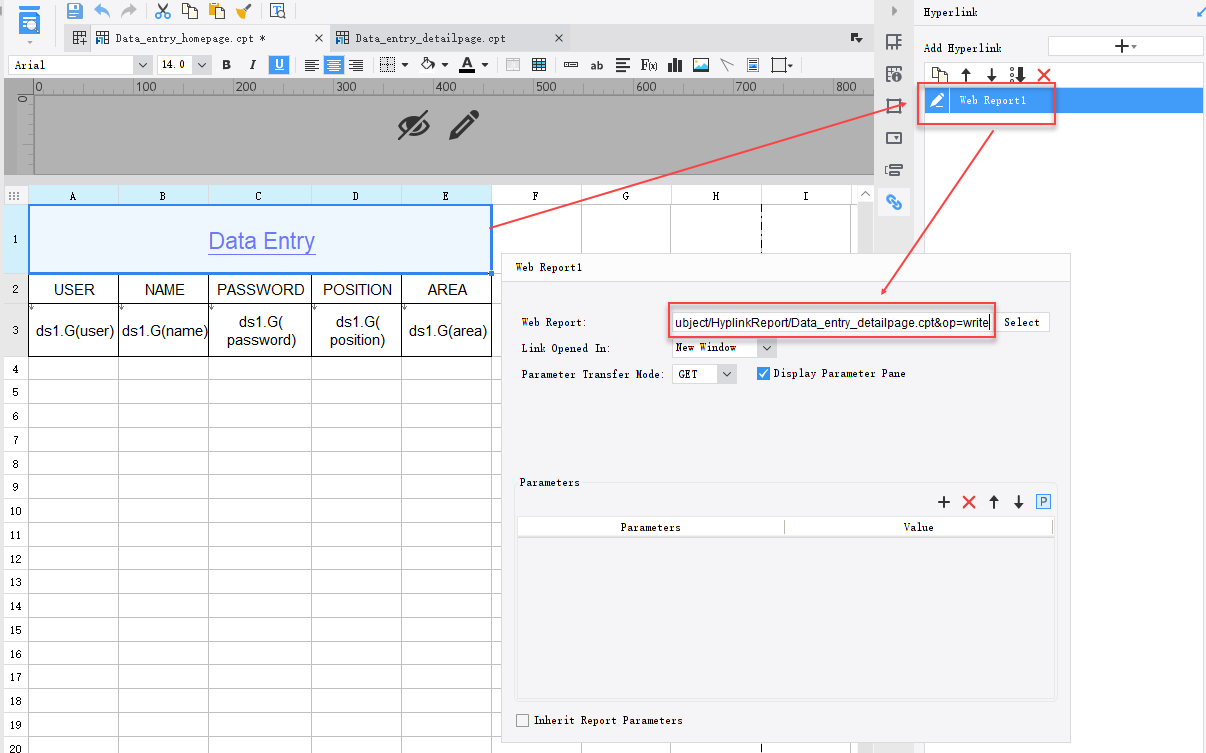Open the background fill color bucket
Image resolution: width=1206 pixels, height=753 pixels.
pyautogui.click(x=428, y=65)
